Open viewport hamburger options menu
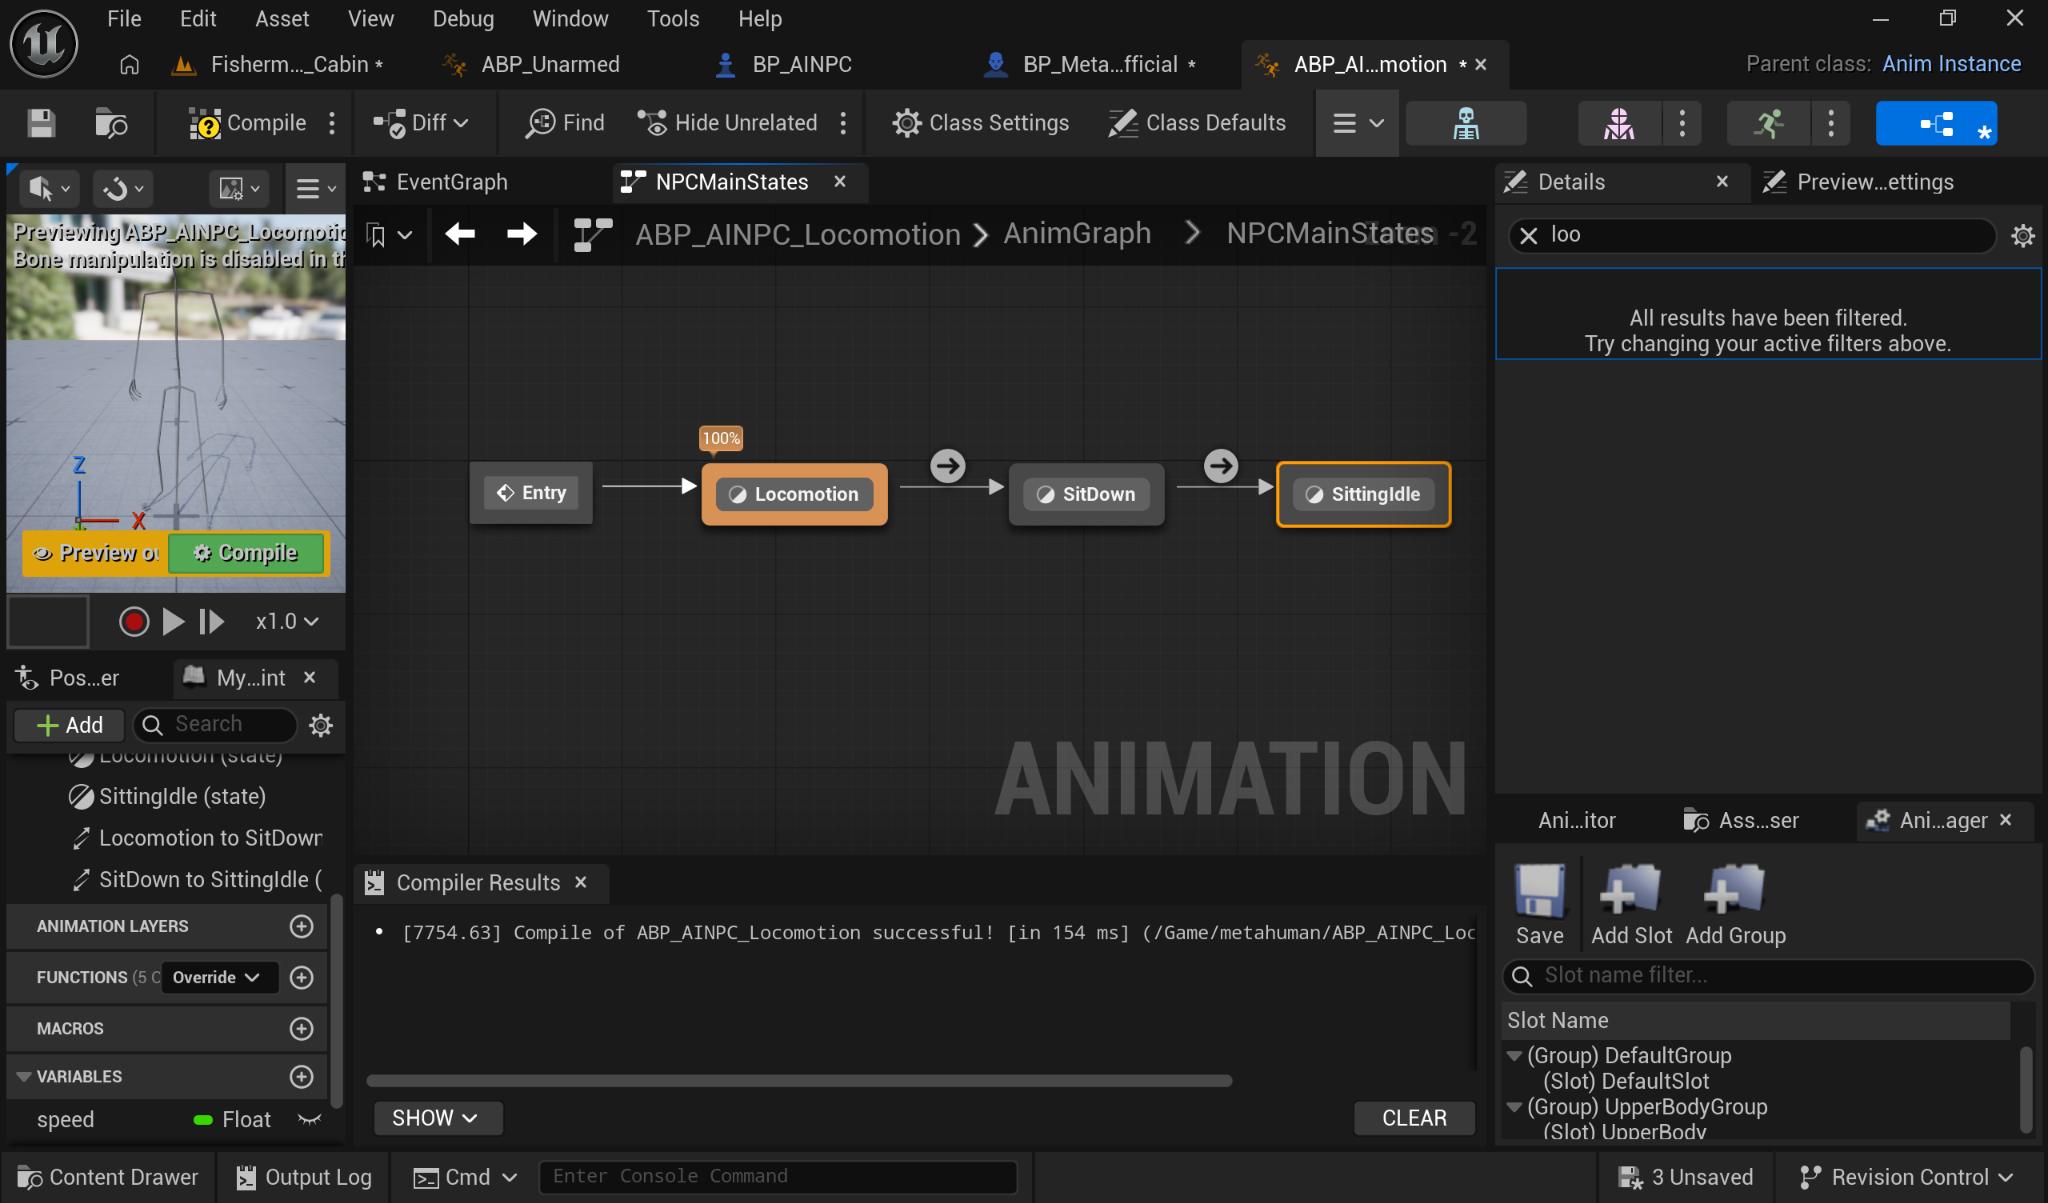 (x=315, y=188)
